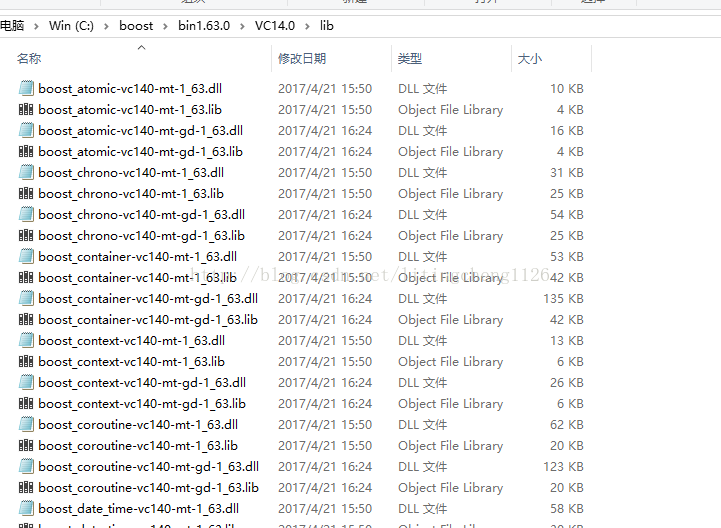Expand breadcrumb chevron before Win (C:)
The image size is (721, 528).
tap(36, 26)
